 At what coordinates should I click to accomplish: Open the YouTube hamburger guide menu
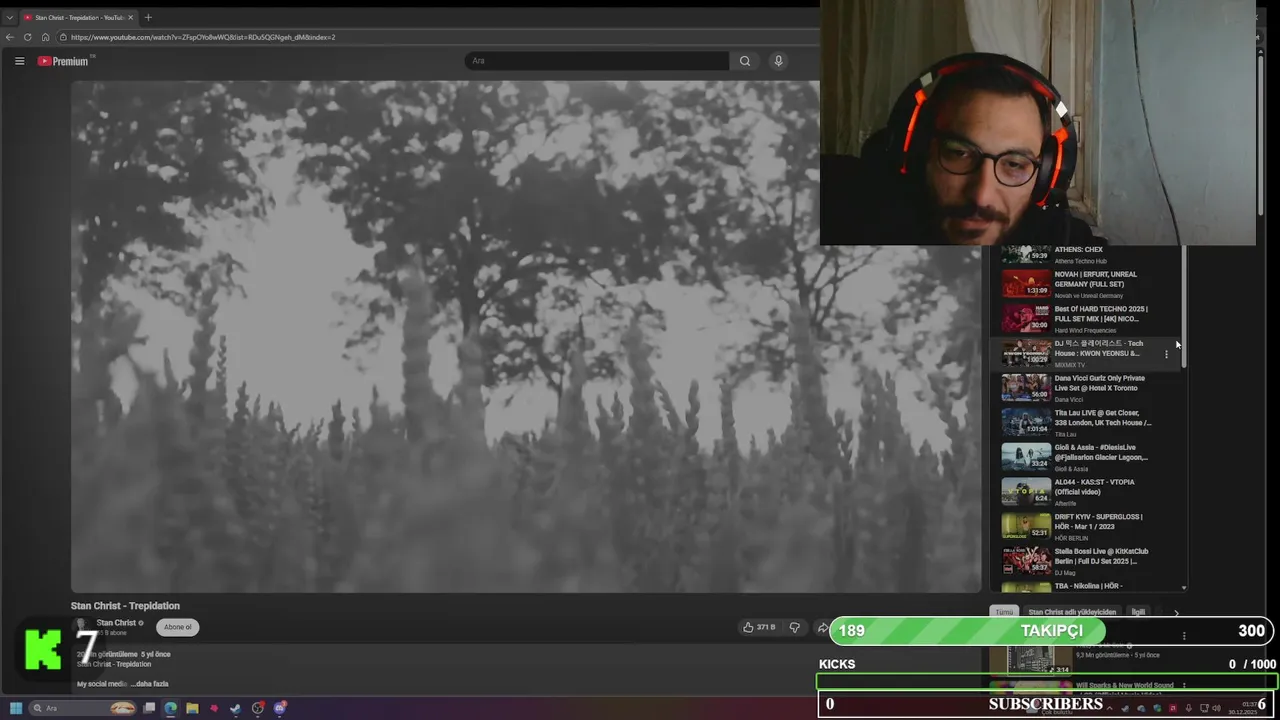(19, 61)
